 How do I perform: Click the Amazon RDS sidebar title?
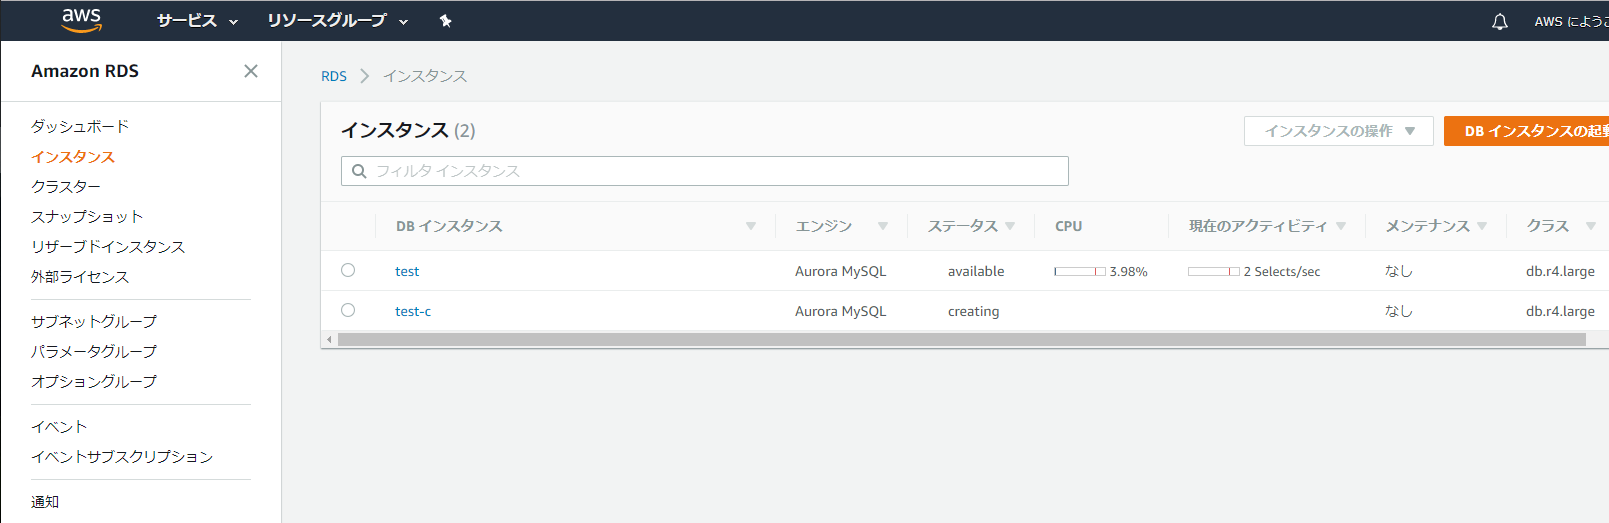click(x=85, y=71)
